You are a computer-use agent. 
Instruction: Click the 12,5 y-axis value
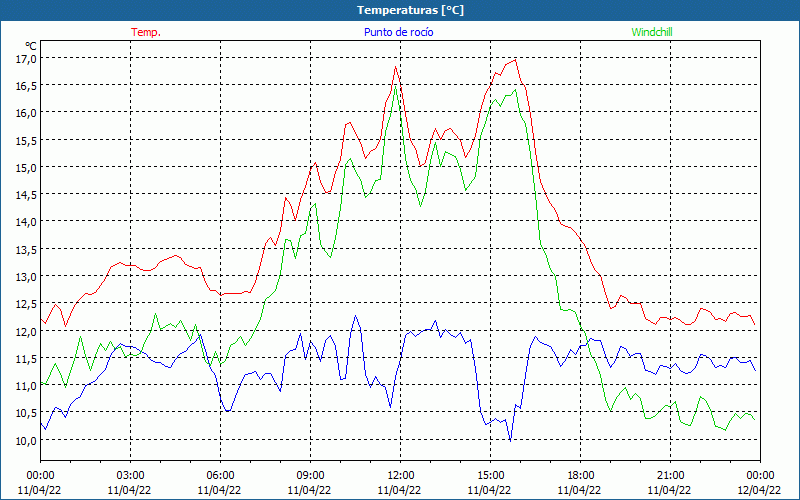tap(26, 304)
